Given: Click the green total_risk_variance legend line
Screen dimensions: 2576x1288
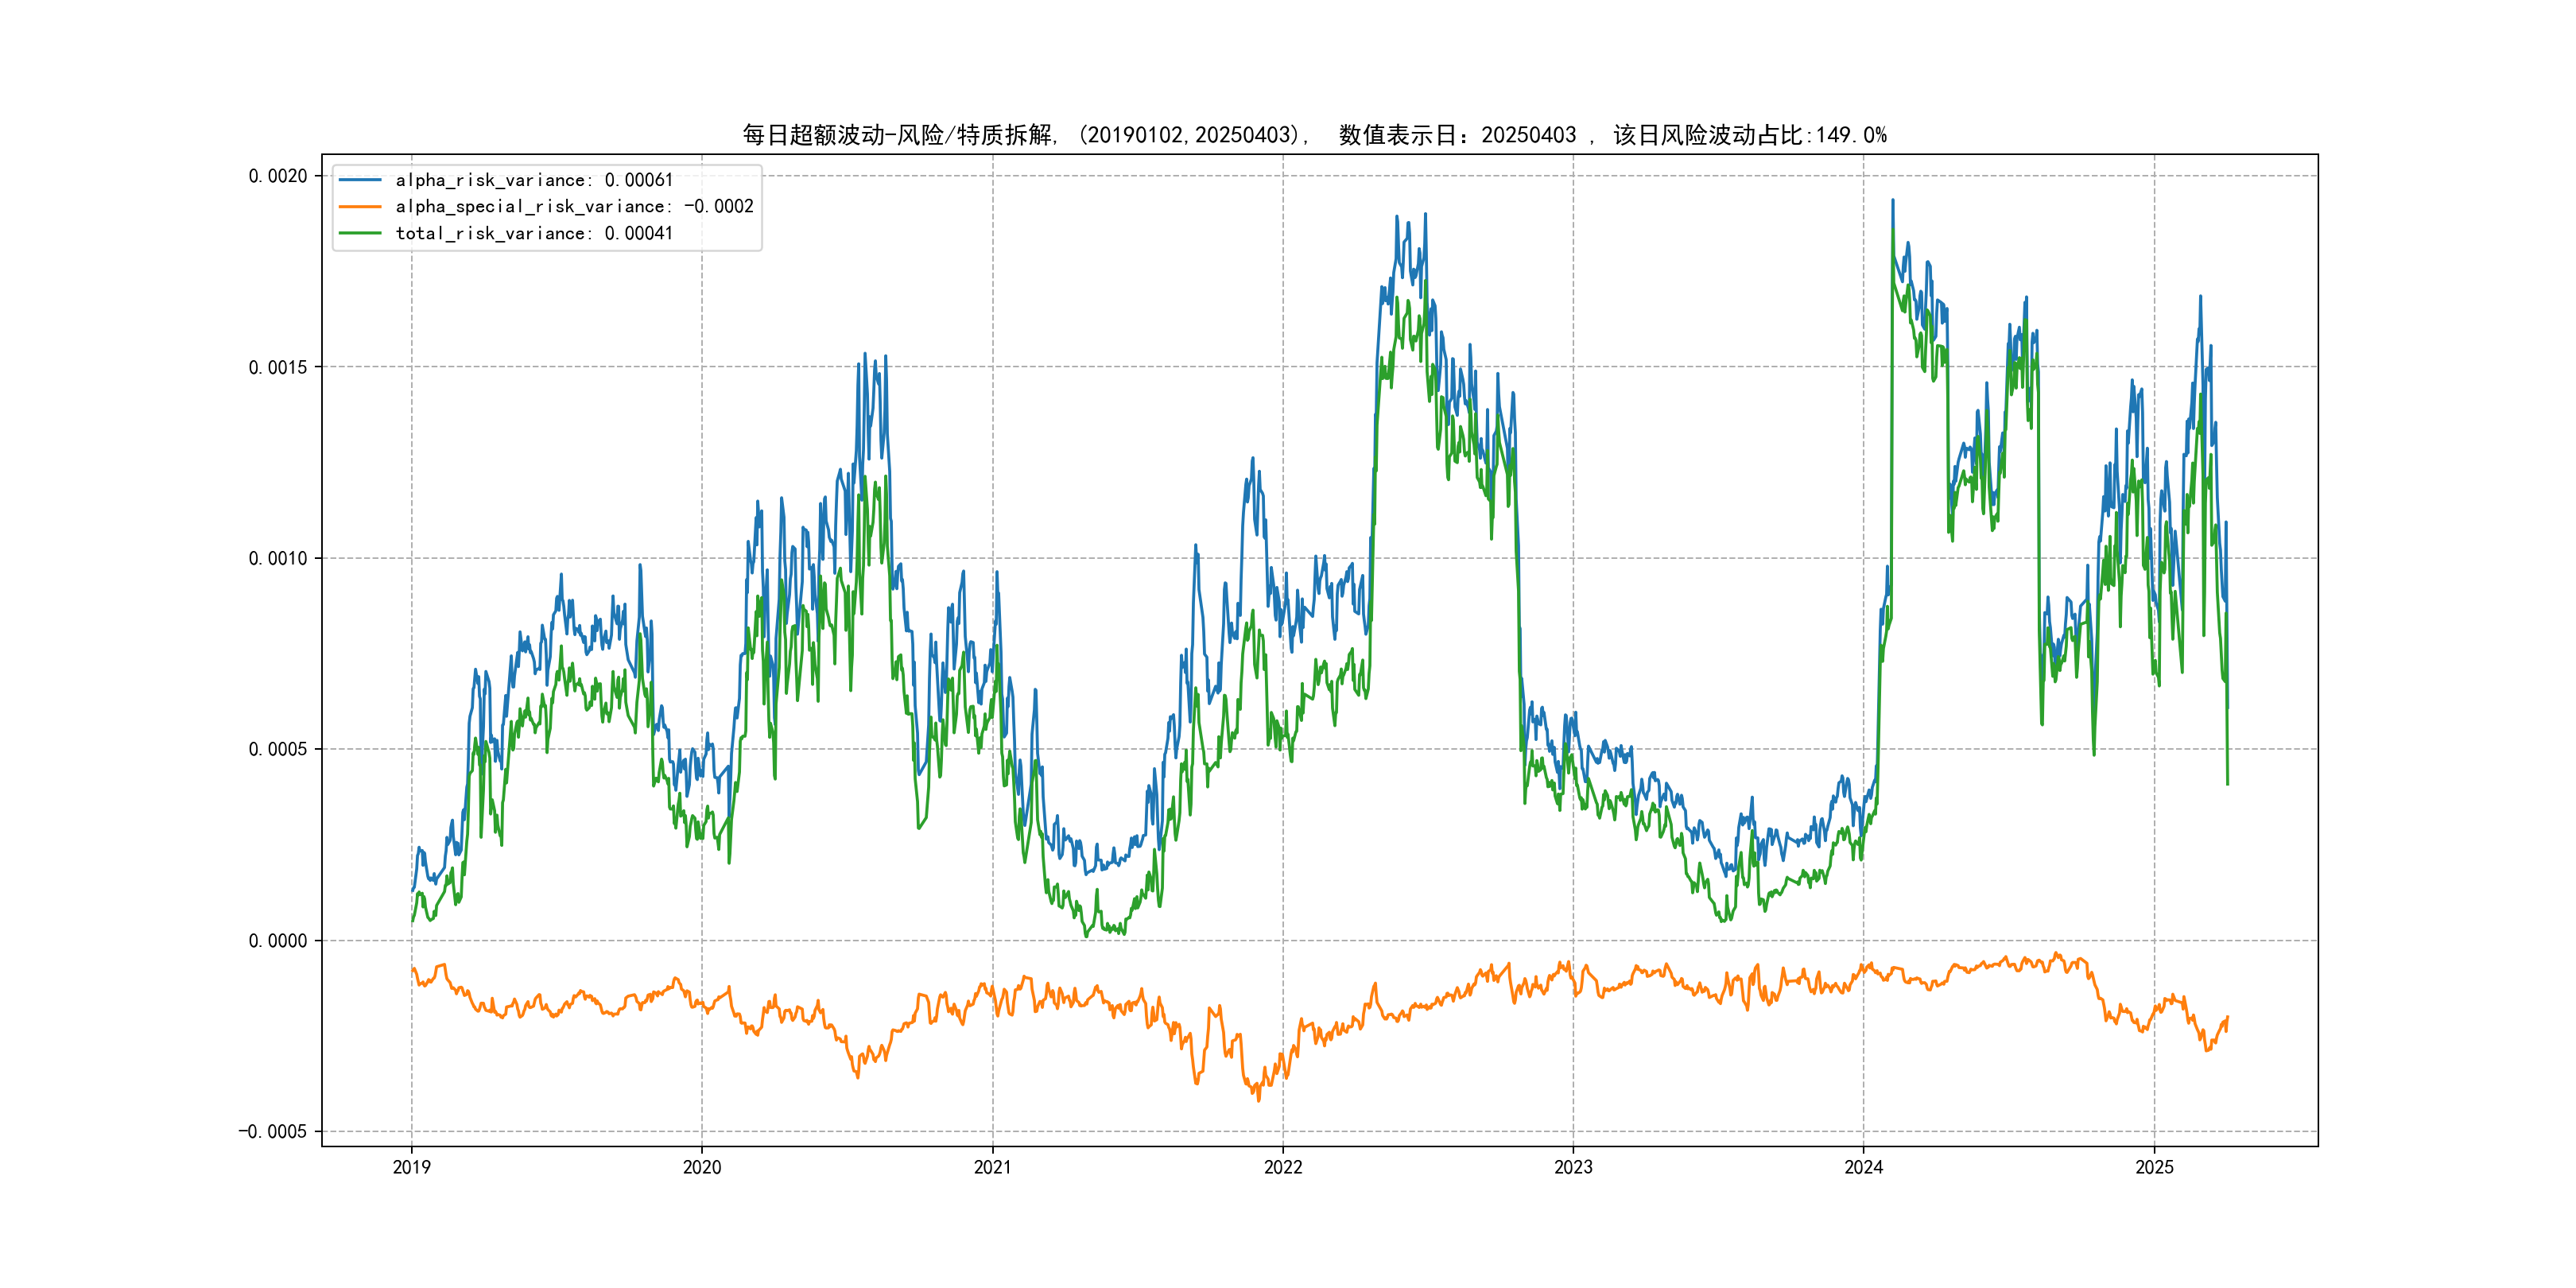Looking at the screenshot, I should (x=360, y=233).
